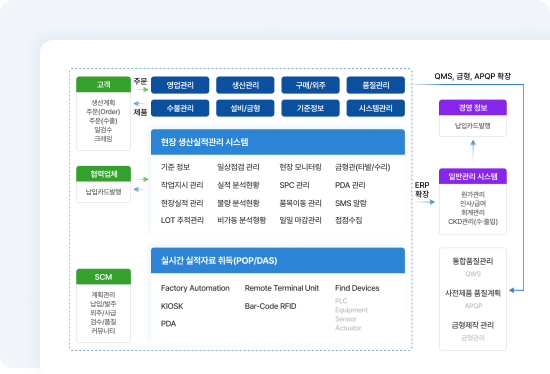The width and height of the screenshot is (550, 374).
Task: Click the 영업관리 blue box
Action: [x=180, y=85]
